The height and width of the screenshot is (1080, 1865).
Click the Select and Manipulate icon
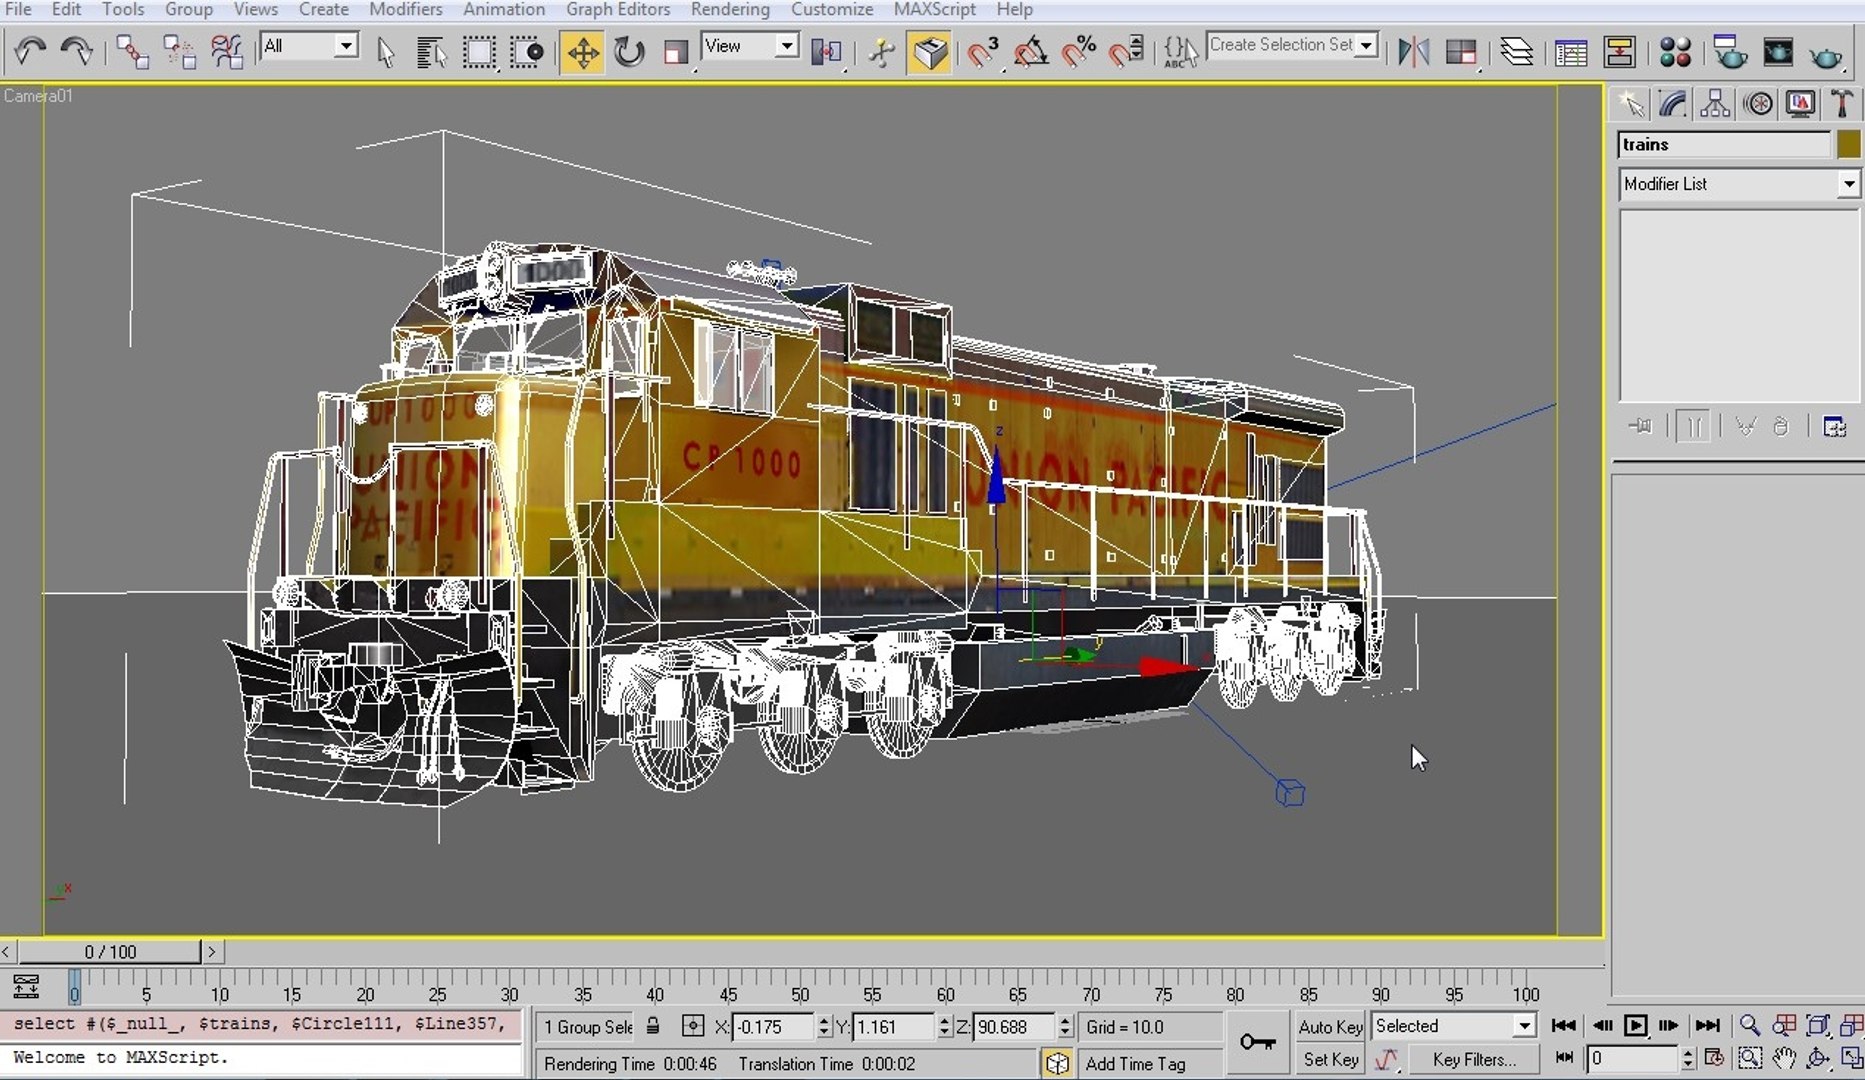click(881, 51)
